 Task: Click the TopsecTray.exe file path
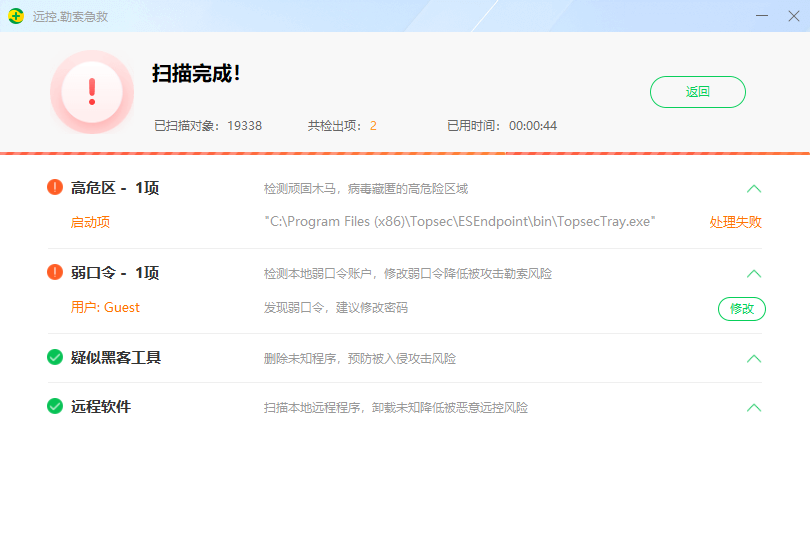[x=459, y=222]
